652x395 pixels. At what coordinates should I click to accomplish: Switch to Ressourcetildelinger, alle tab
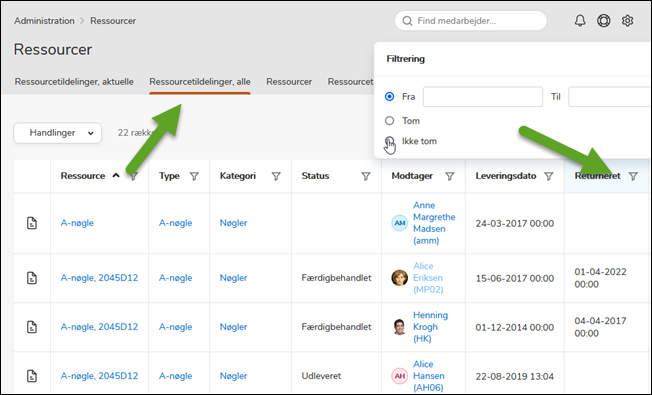(200, 81)
